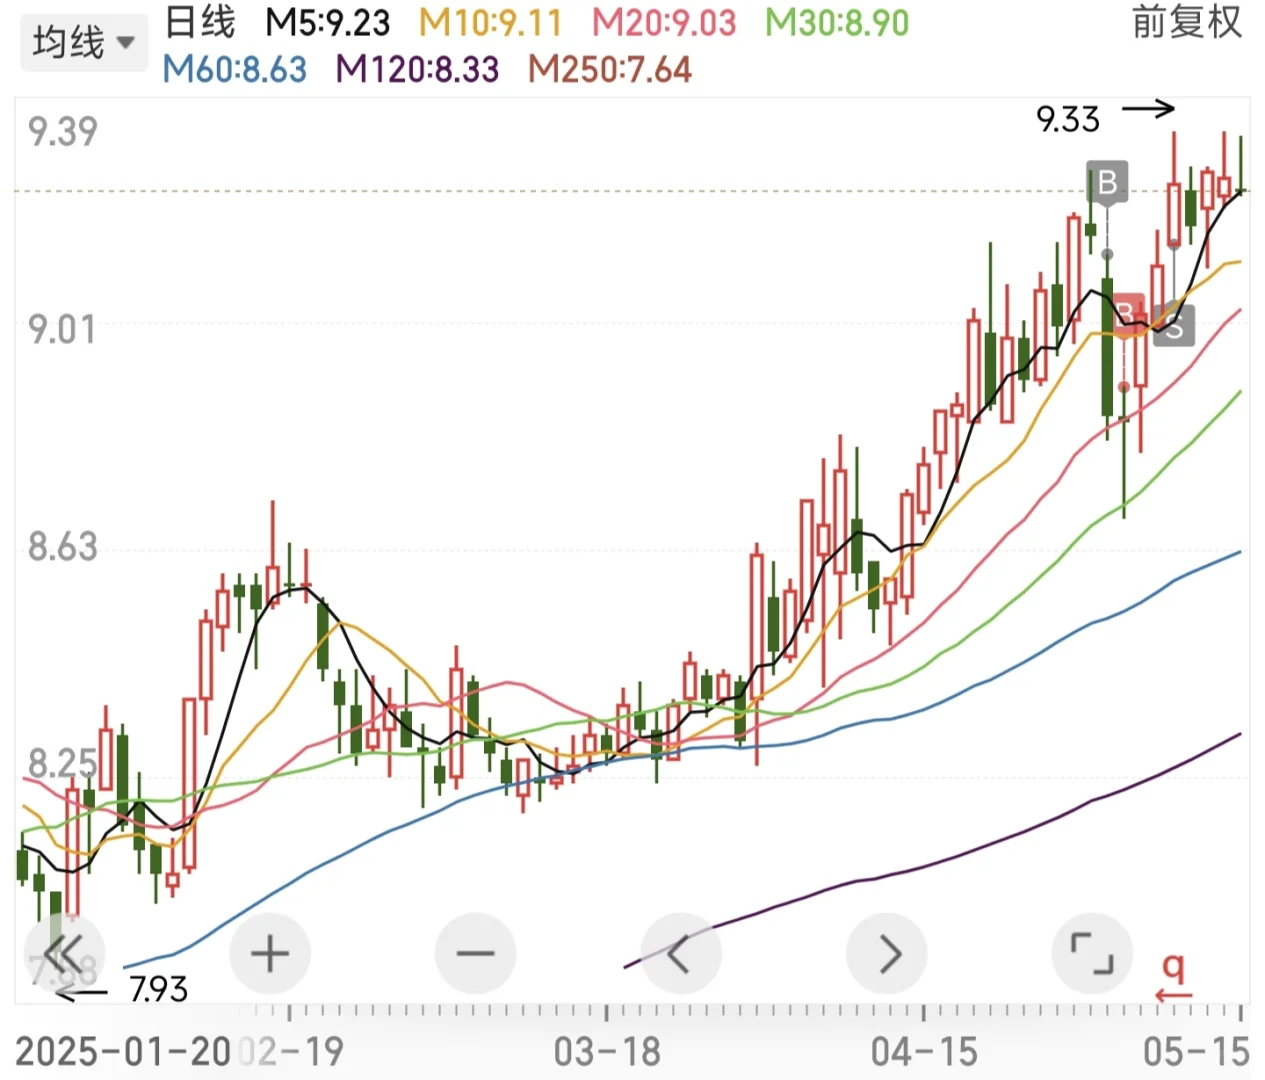Jump to earliest data with double-left arrow
The height and width of the screenshot is (1080, 1265).
(65, 954)
